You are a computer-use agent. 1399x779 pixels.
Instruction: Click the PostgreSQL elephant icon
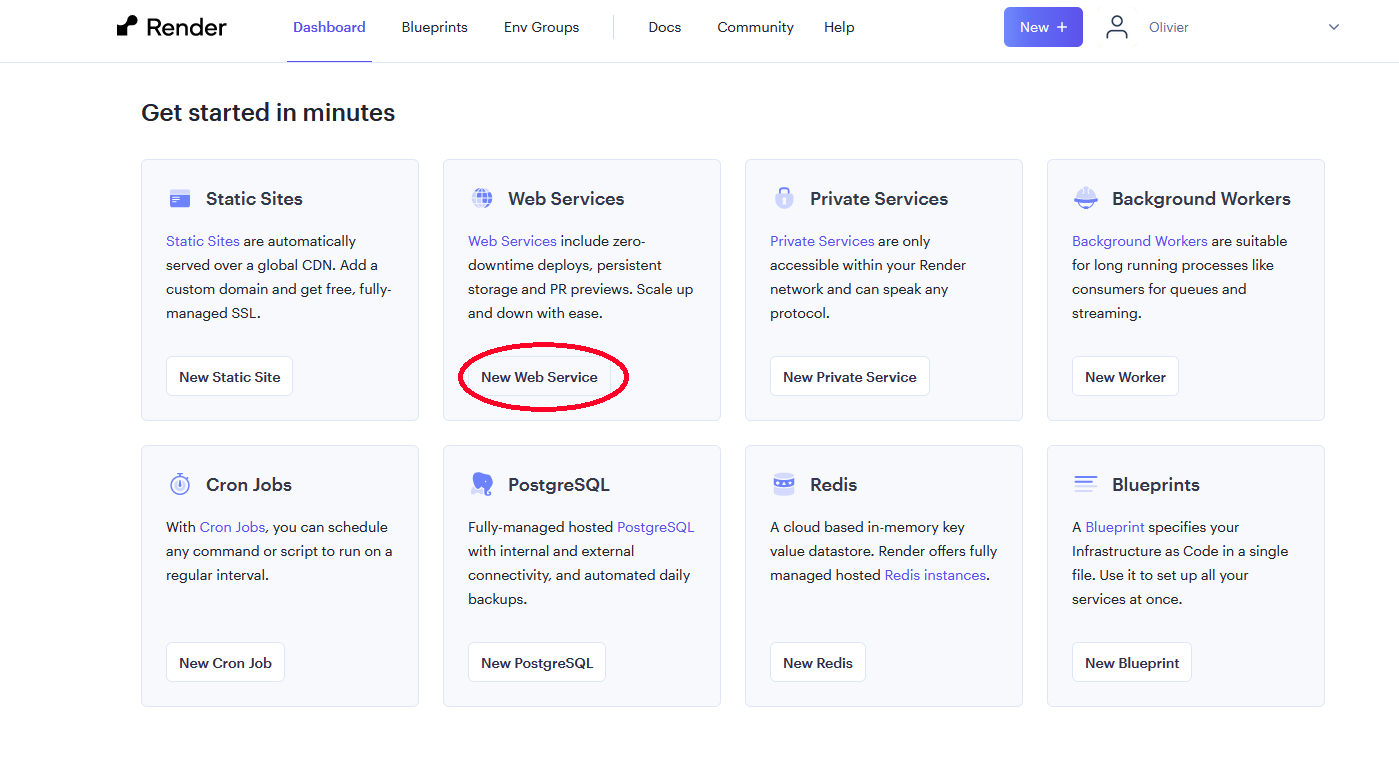pyautogui.click(x=482, y=484)
